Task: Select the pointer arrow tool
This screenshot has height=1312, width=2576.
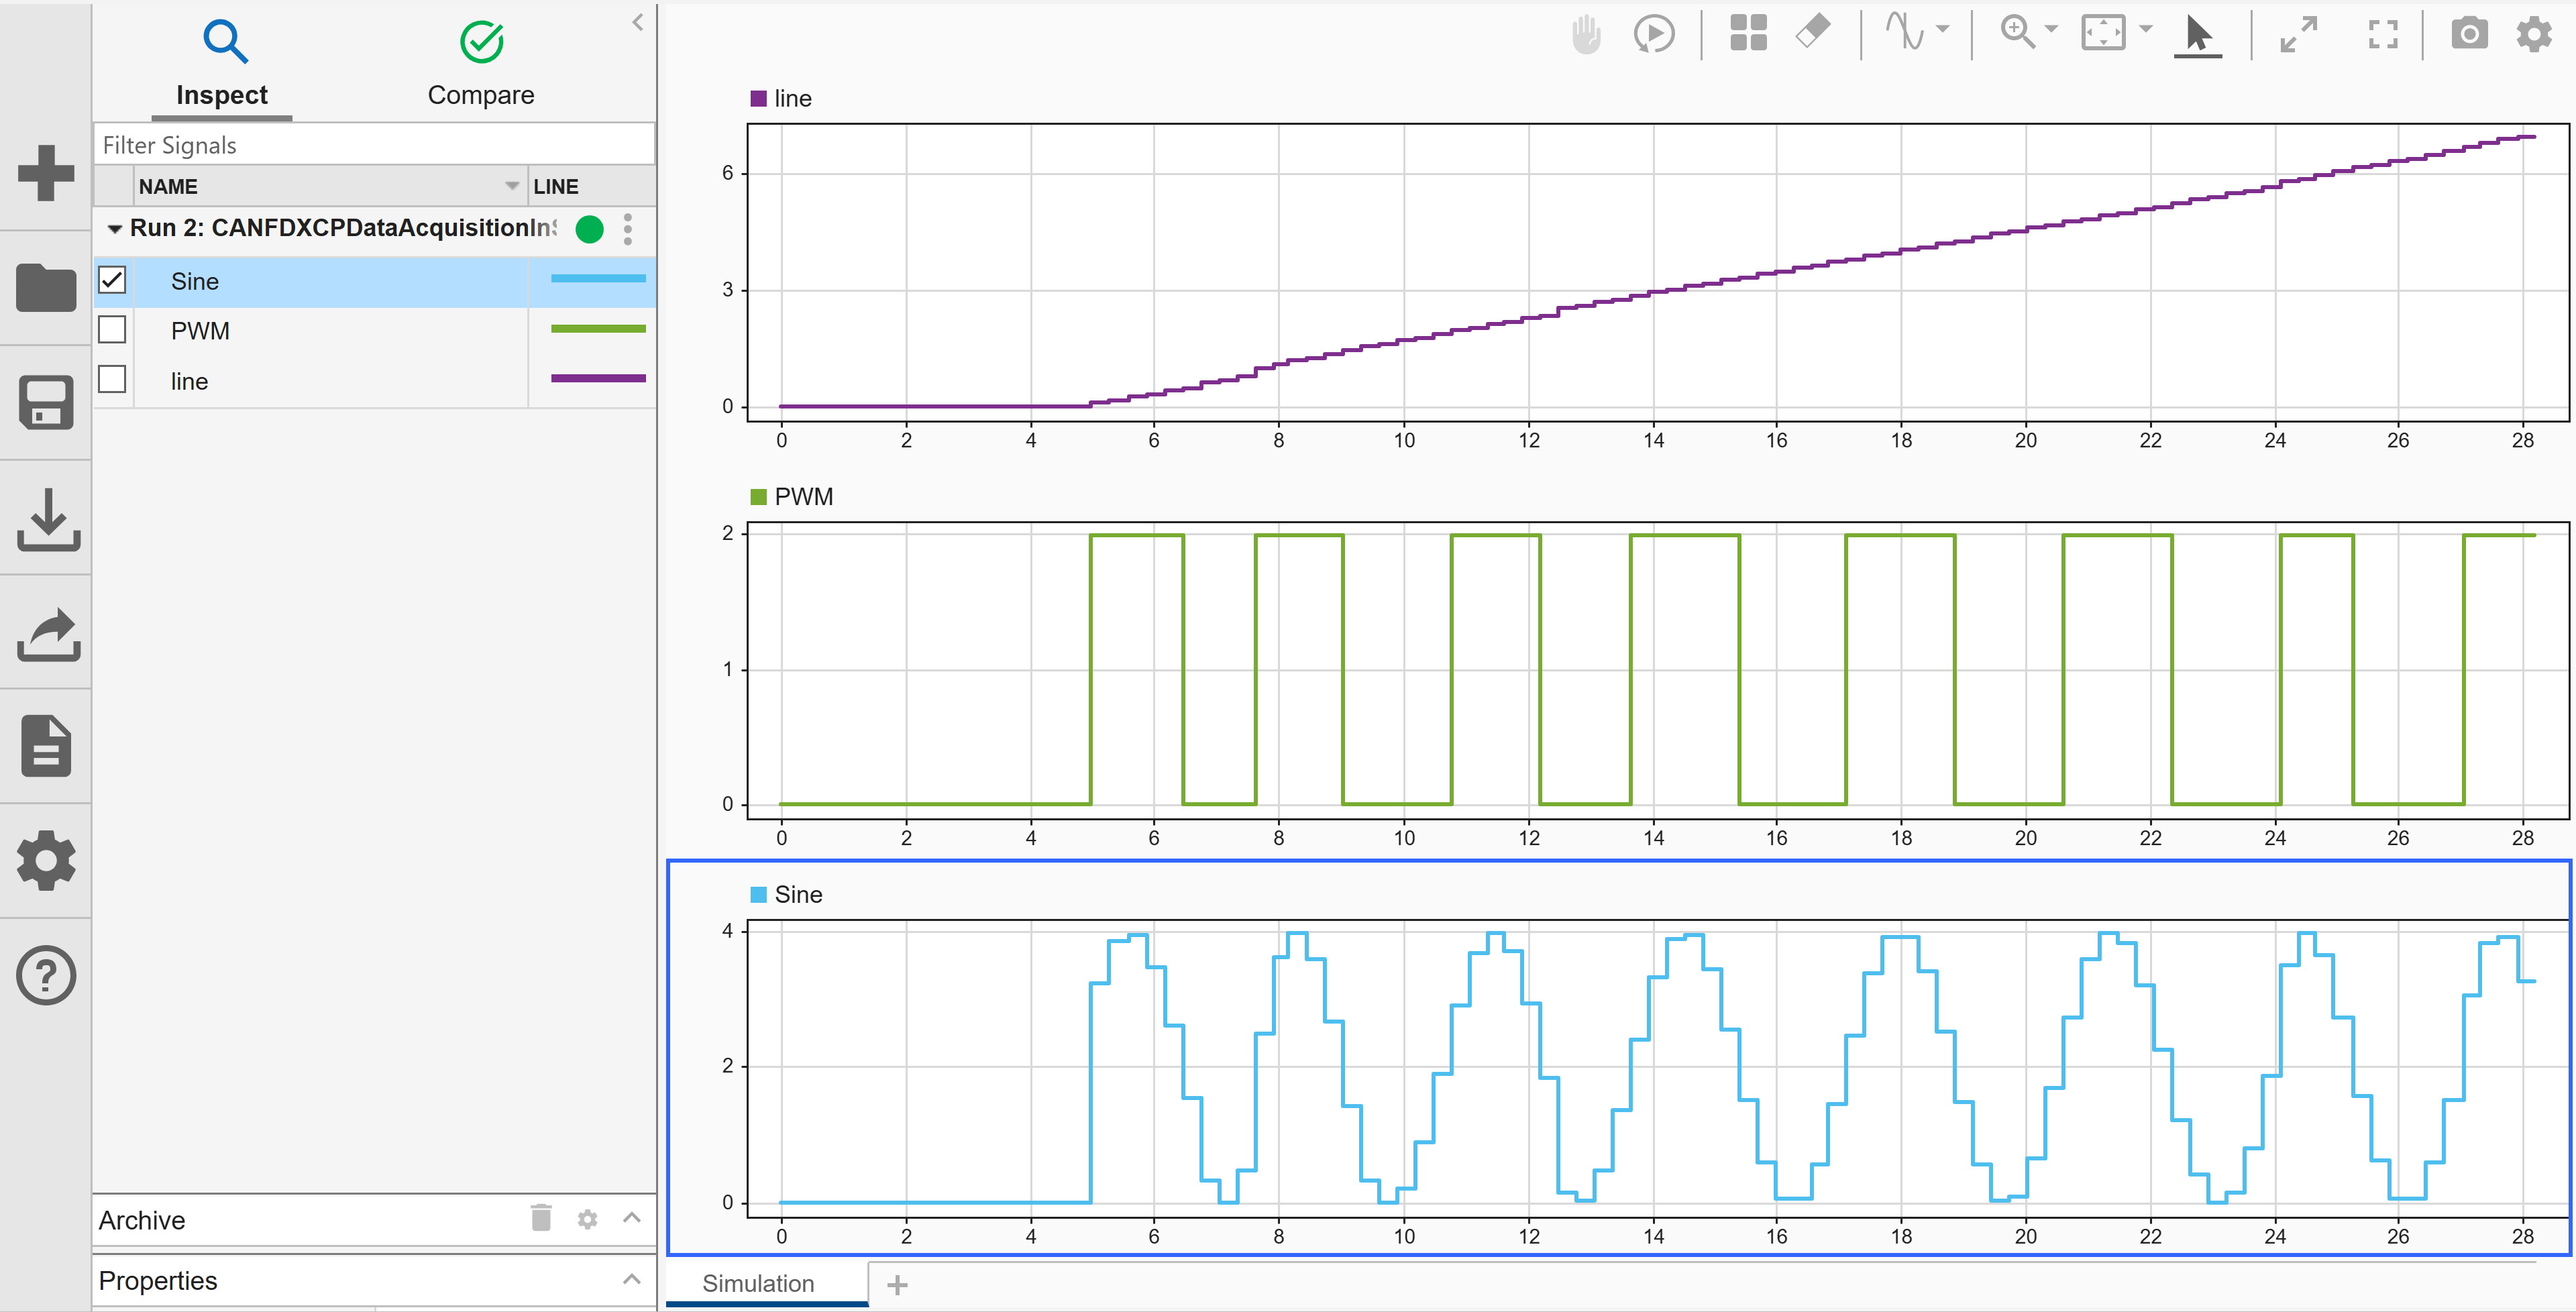Action: point(2198,35)
